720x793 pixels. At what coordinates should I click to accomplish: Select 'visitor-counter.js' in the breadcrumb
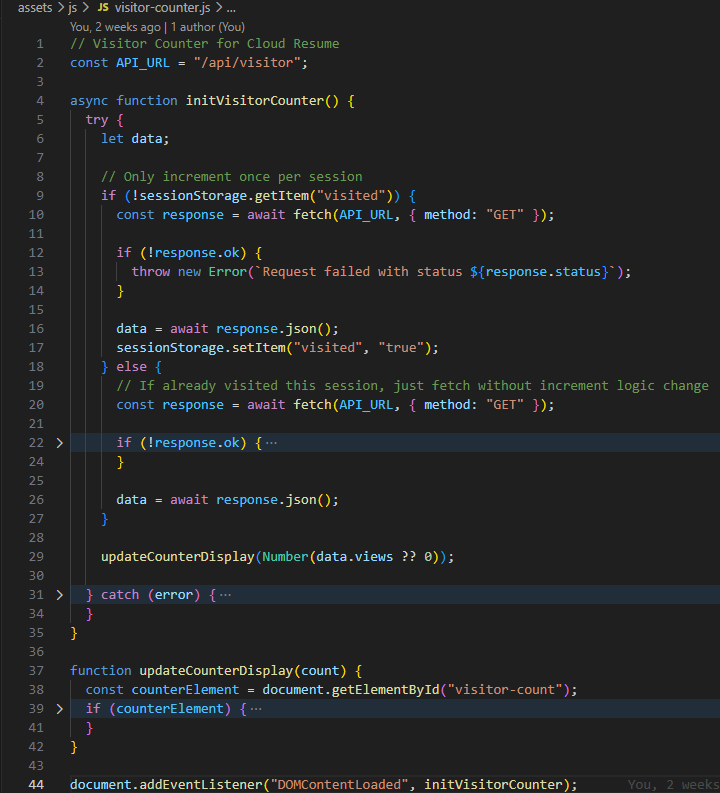[x=162, y=8]
